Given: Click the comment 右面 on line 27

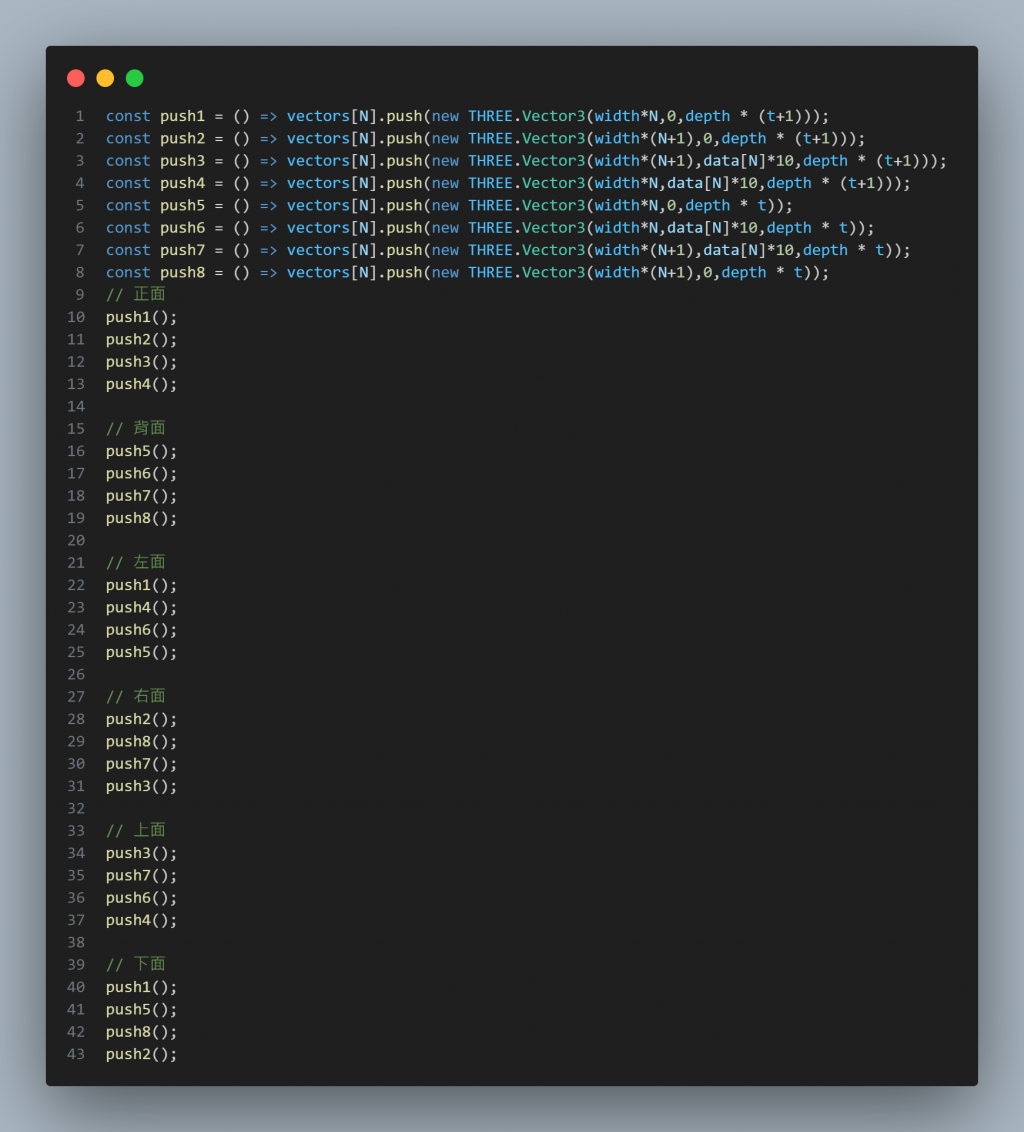Looking at the screenshot, I should pos(136,697).
